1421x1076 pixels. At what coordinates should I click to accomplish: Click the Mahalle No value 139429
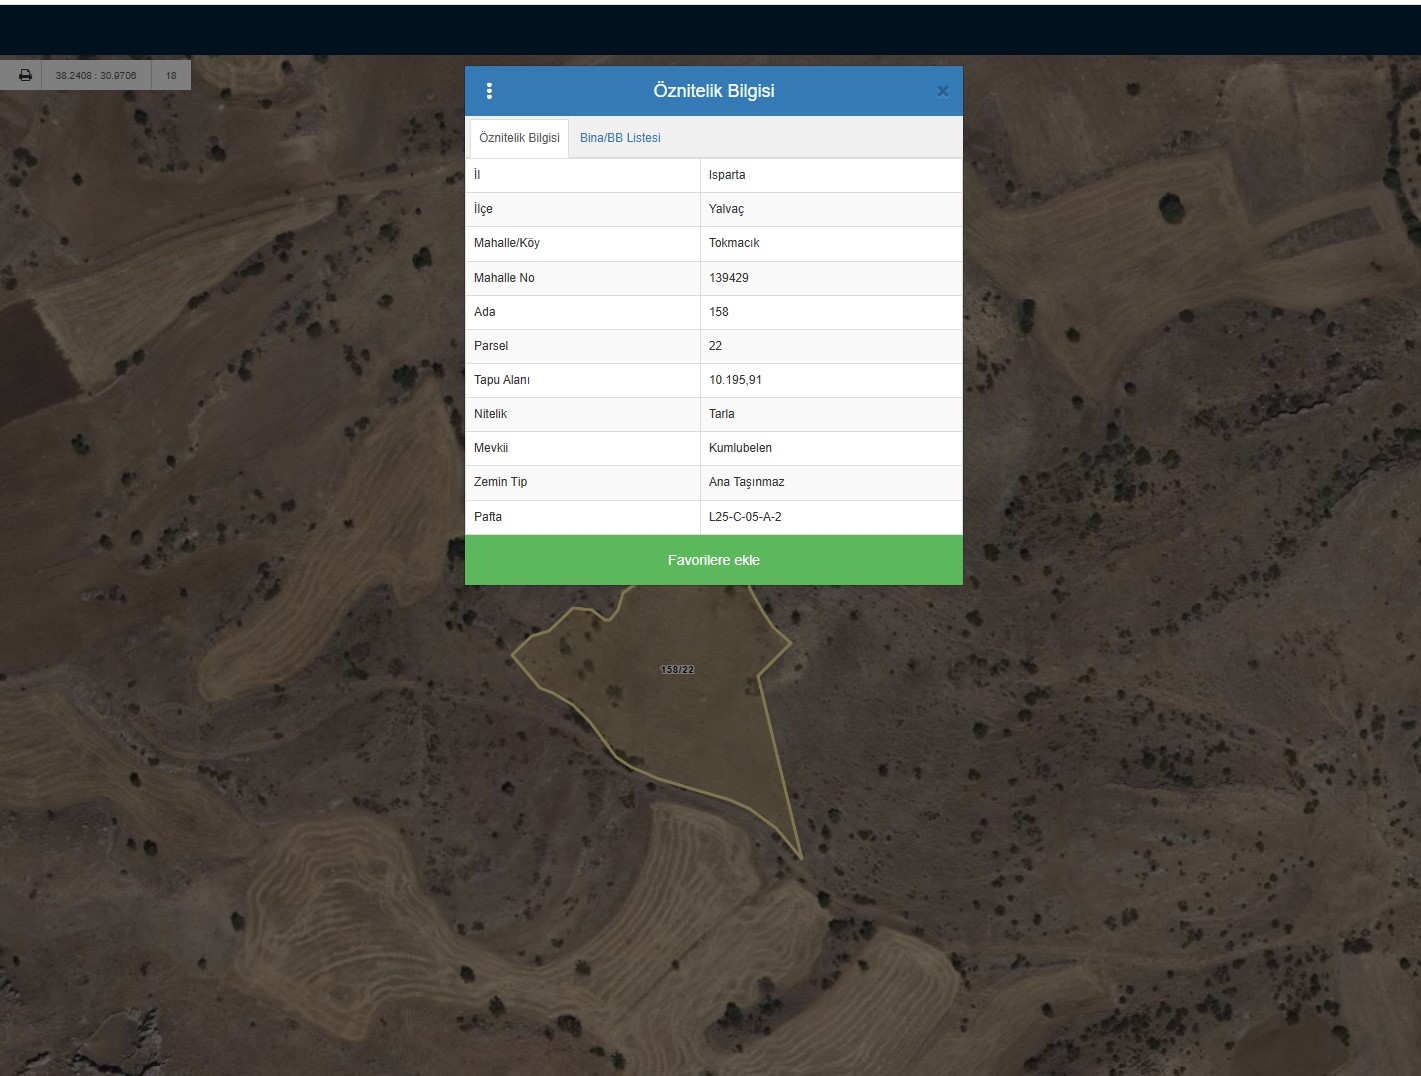point(729,278)
